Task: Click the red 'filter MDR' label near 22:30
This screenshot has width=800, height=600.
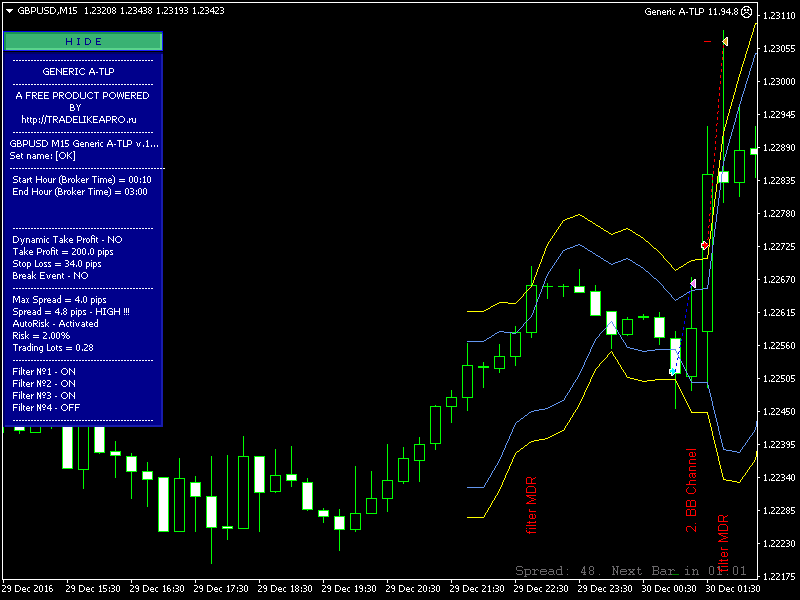Action: click(x=531, y=505)
